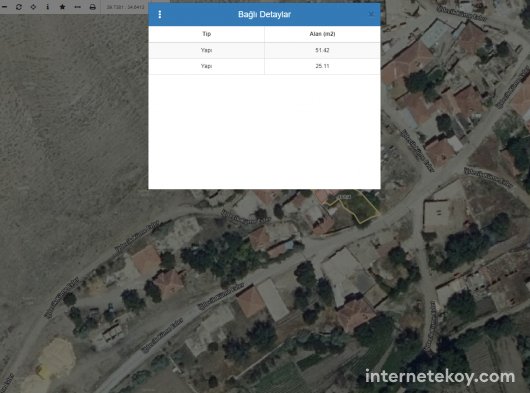530x393 pixels.
Task: Open the three-dot menu in Bağlı Detaylar
Action: 160,14
